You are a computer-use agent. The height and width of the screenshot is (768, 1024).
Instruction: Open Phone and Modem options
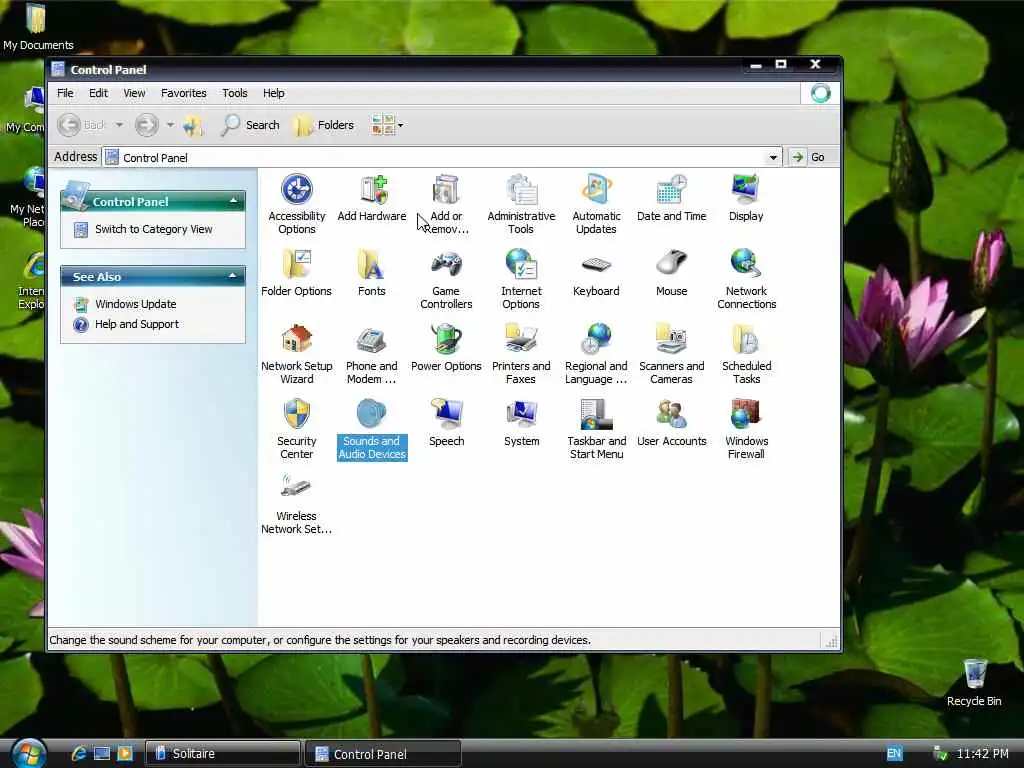tap(372, 354)
